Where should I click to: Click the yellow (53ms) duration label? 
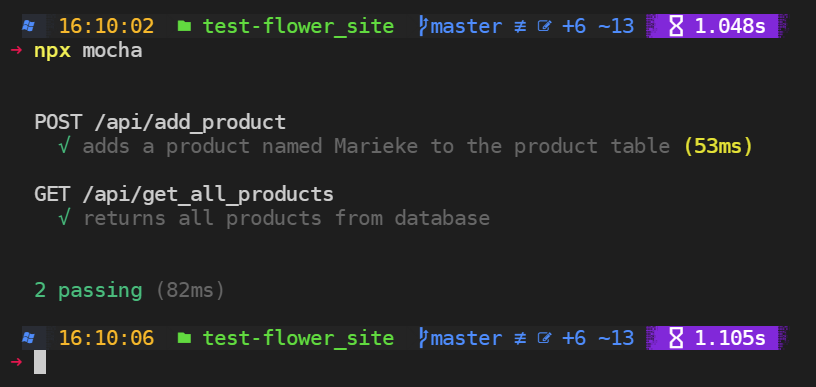(x=718, y=147)
